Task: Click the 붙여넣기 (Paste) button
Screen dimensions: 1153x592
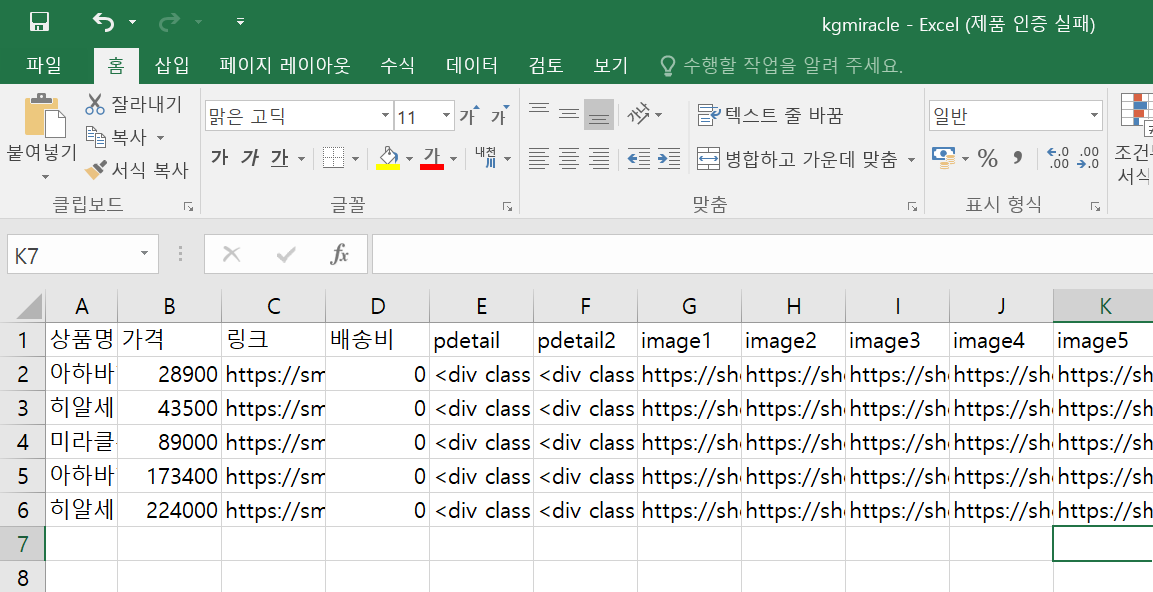Action: (x=42, y=130)
